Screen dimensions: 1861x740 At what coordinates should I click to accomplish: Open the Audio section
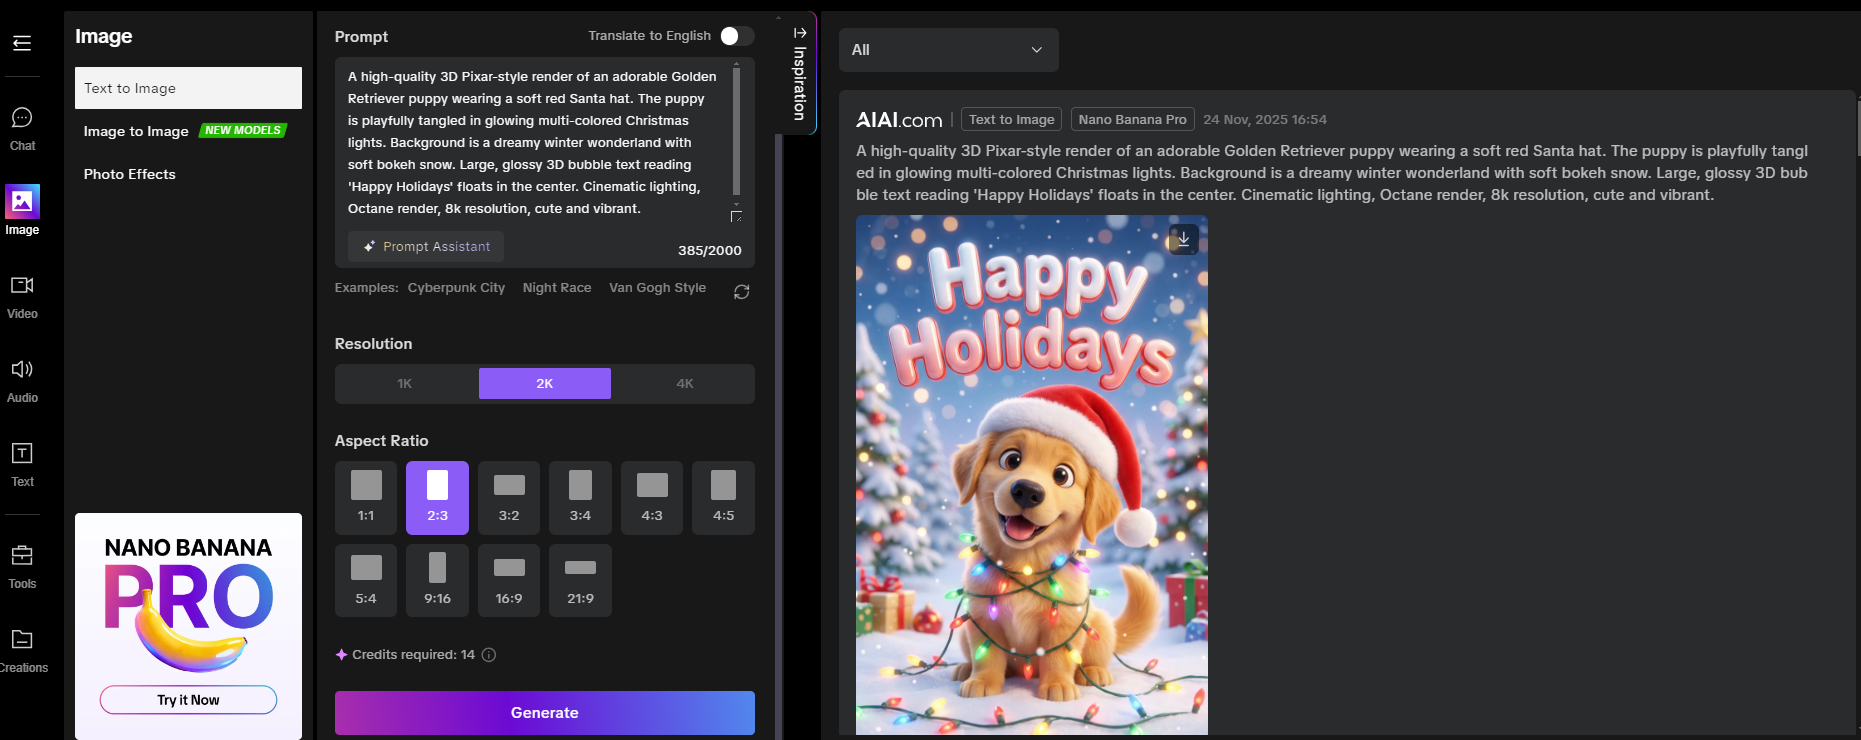[x=22, y=382]
